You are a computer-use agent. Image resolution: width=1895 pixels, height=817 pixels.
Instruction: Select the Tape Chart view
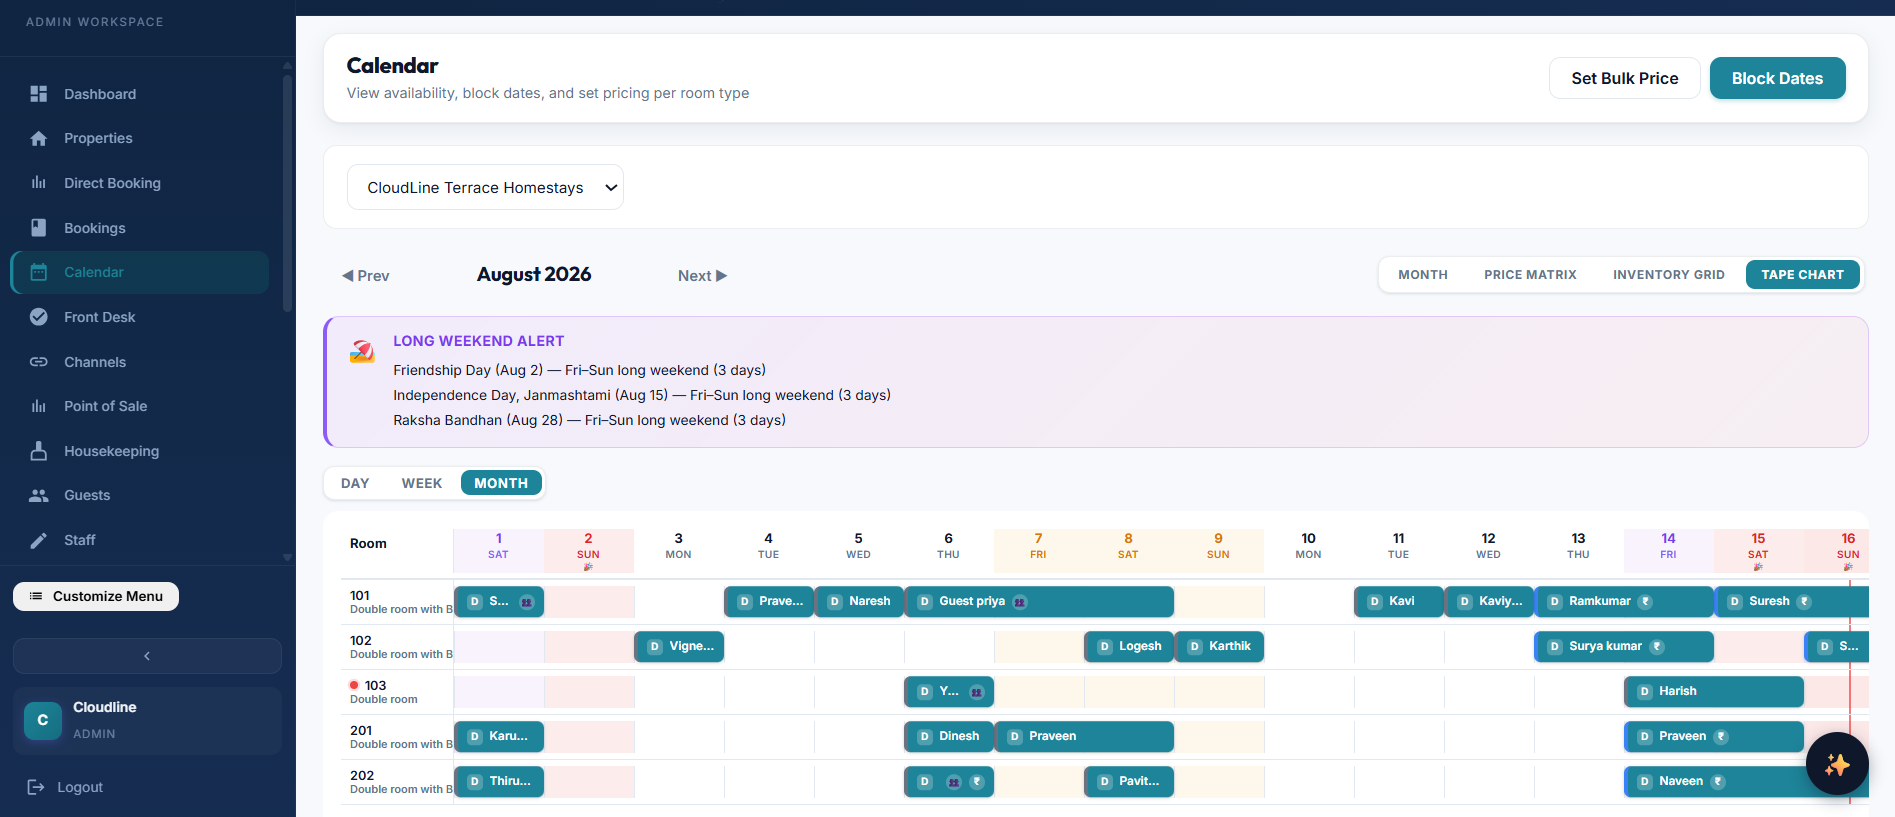click(1802, 275)
